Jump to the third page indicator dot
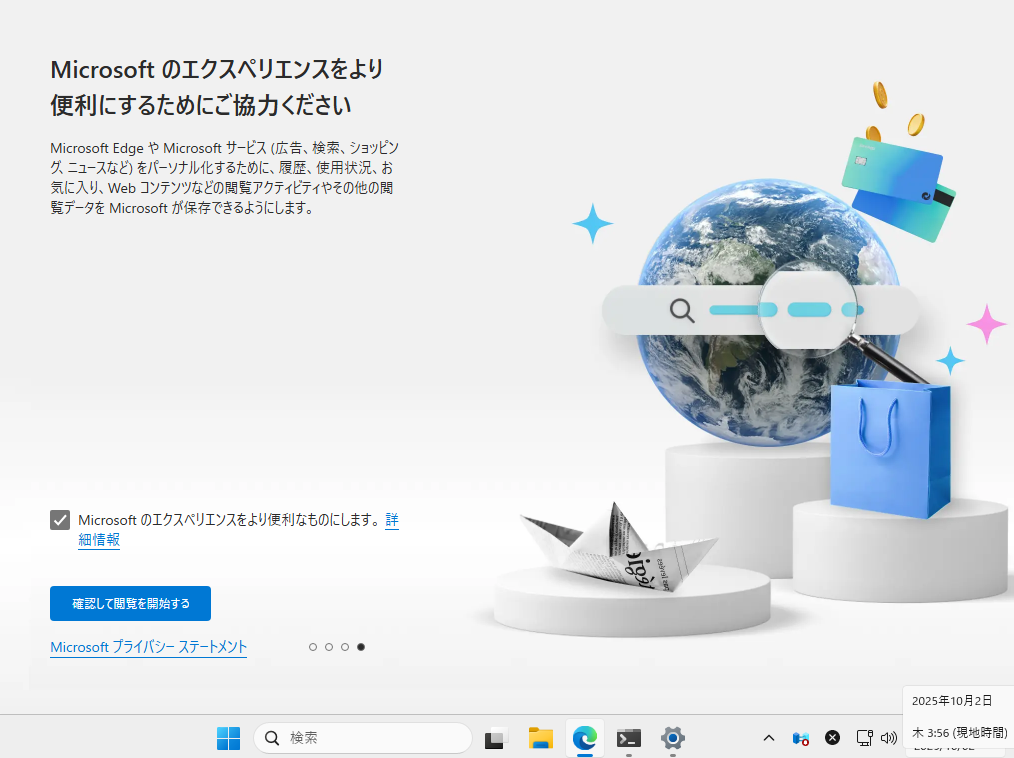The height and width of the screenshot is (758, 1014). click(x=345, y=647)
